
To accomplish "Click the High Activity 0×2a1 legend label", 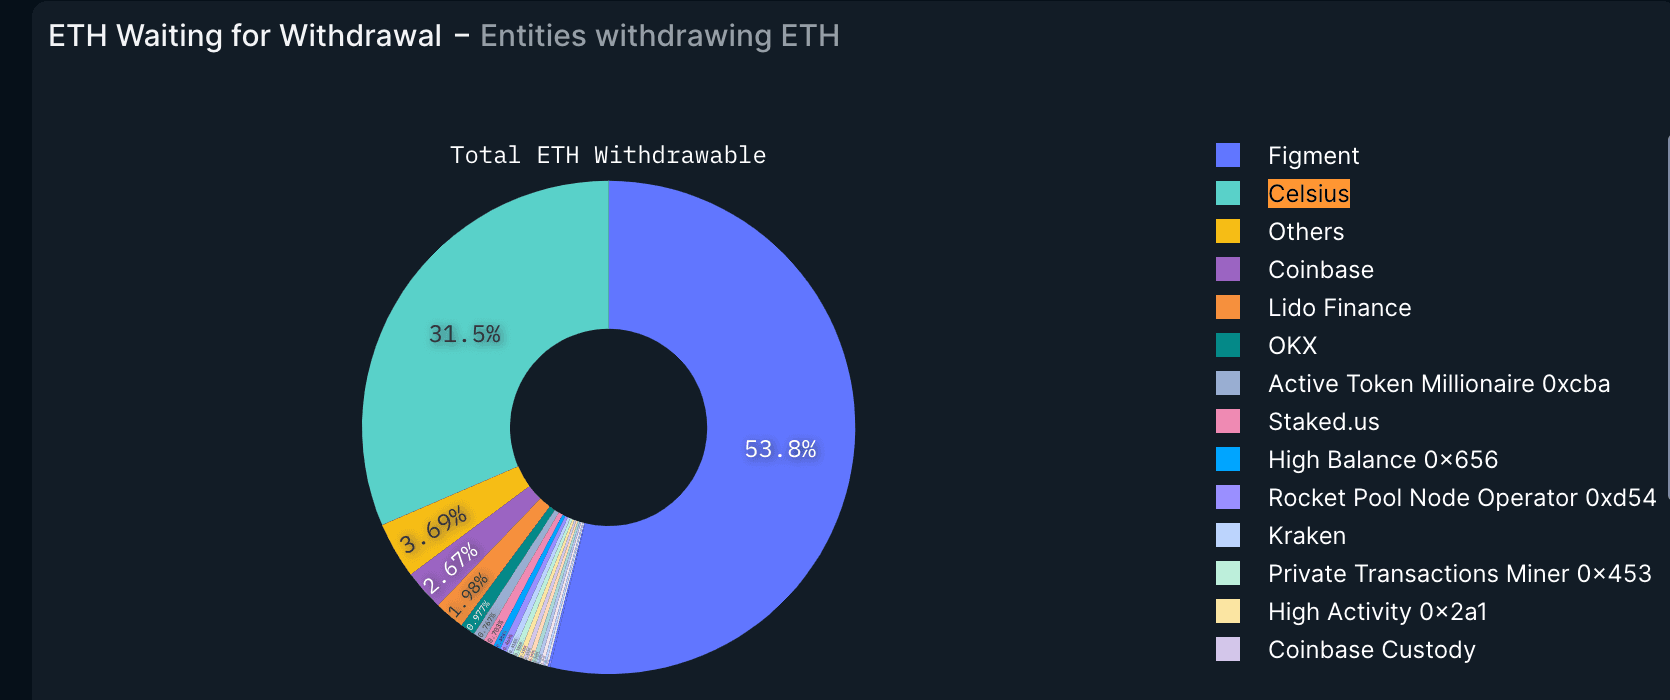I will (x=1377, y=612).
